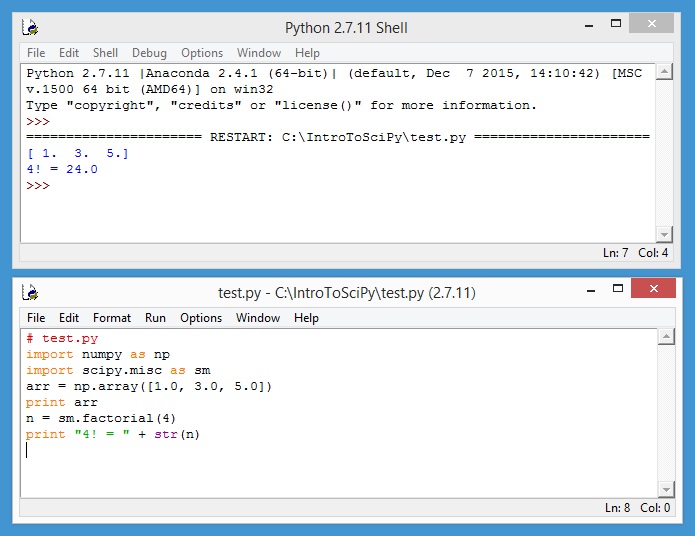Click the IDLE icon in Python Shell title bar
Image resolution: width=695 pixels, height=536 pixels.
(x=31, y=28)
